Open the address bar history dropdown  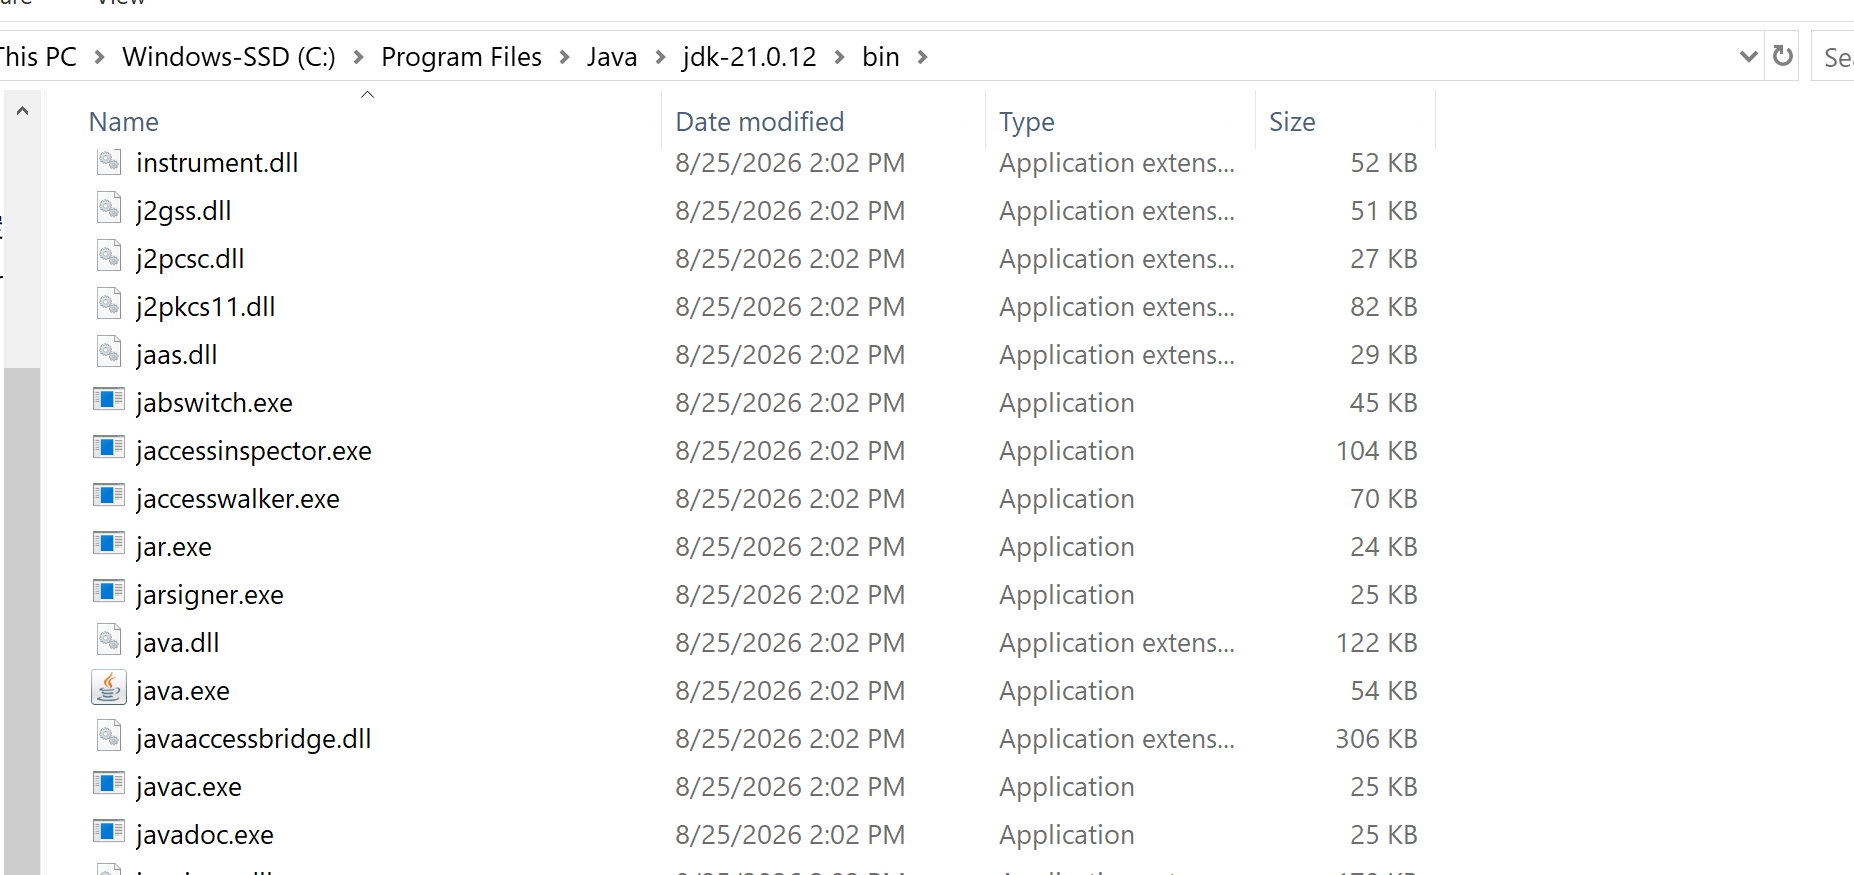click(1748, 56)
